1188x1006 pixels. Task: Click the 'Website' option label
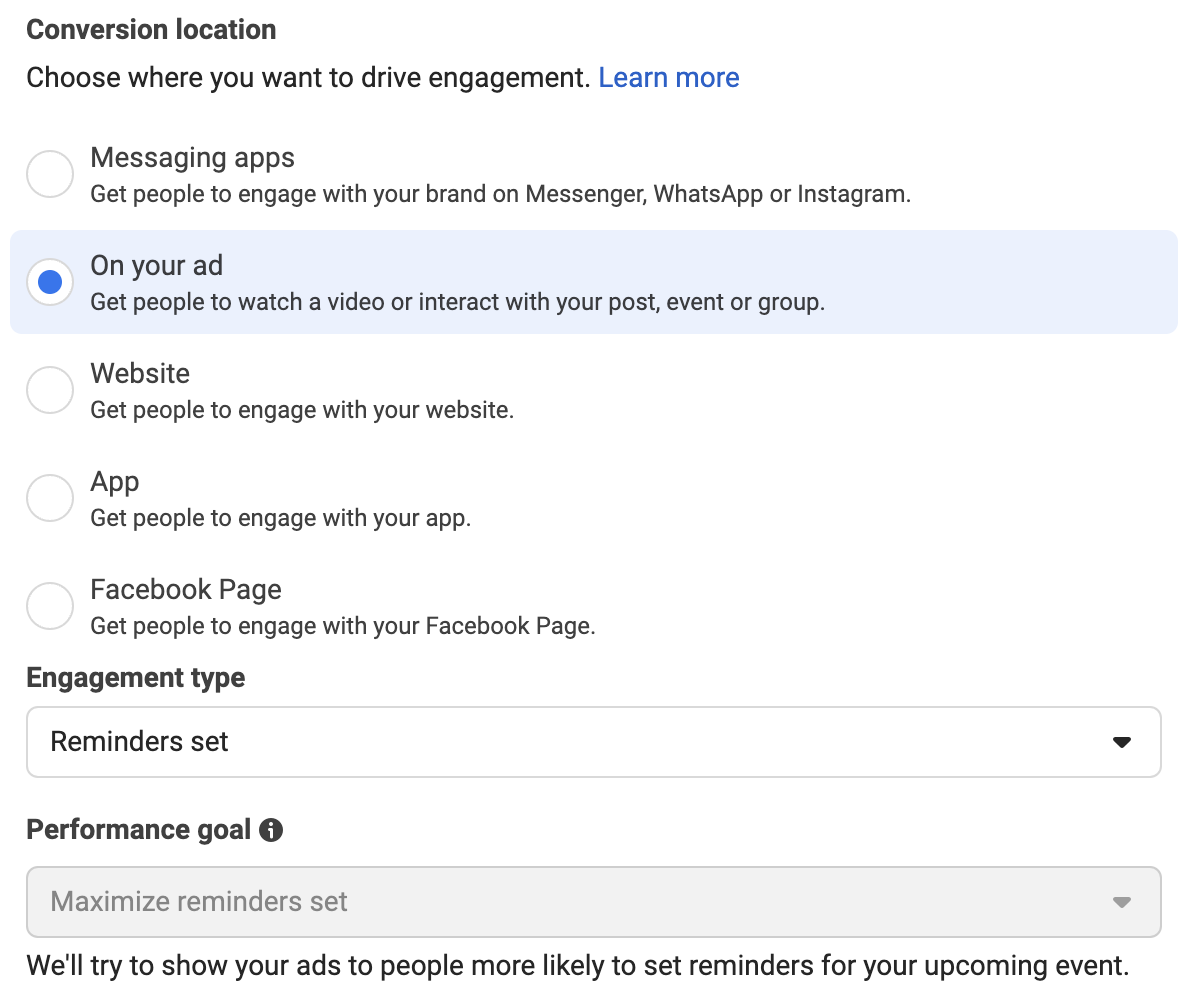(x=140, y=373)
